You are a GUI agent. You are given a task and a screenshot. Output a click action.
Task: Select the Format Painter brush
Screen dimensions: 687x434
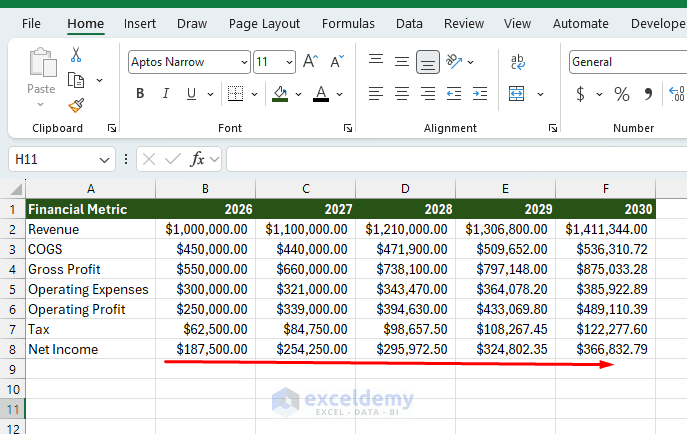point(76,105)
